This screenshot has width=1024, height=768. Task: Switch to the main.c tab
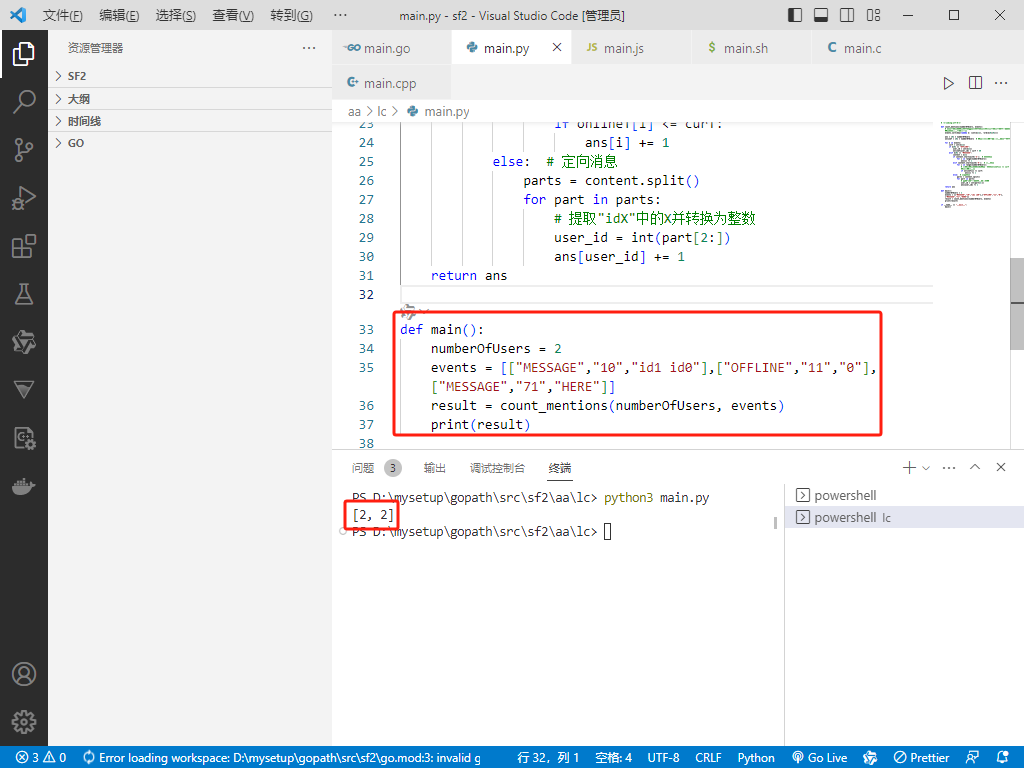[x=871, y=48]
